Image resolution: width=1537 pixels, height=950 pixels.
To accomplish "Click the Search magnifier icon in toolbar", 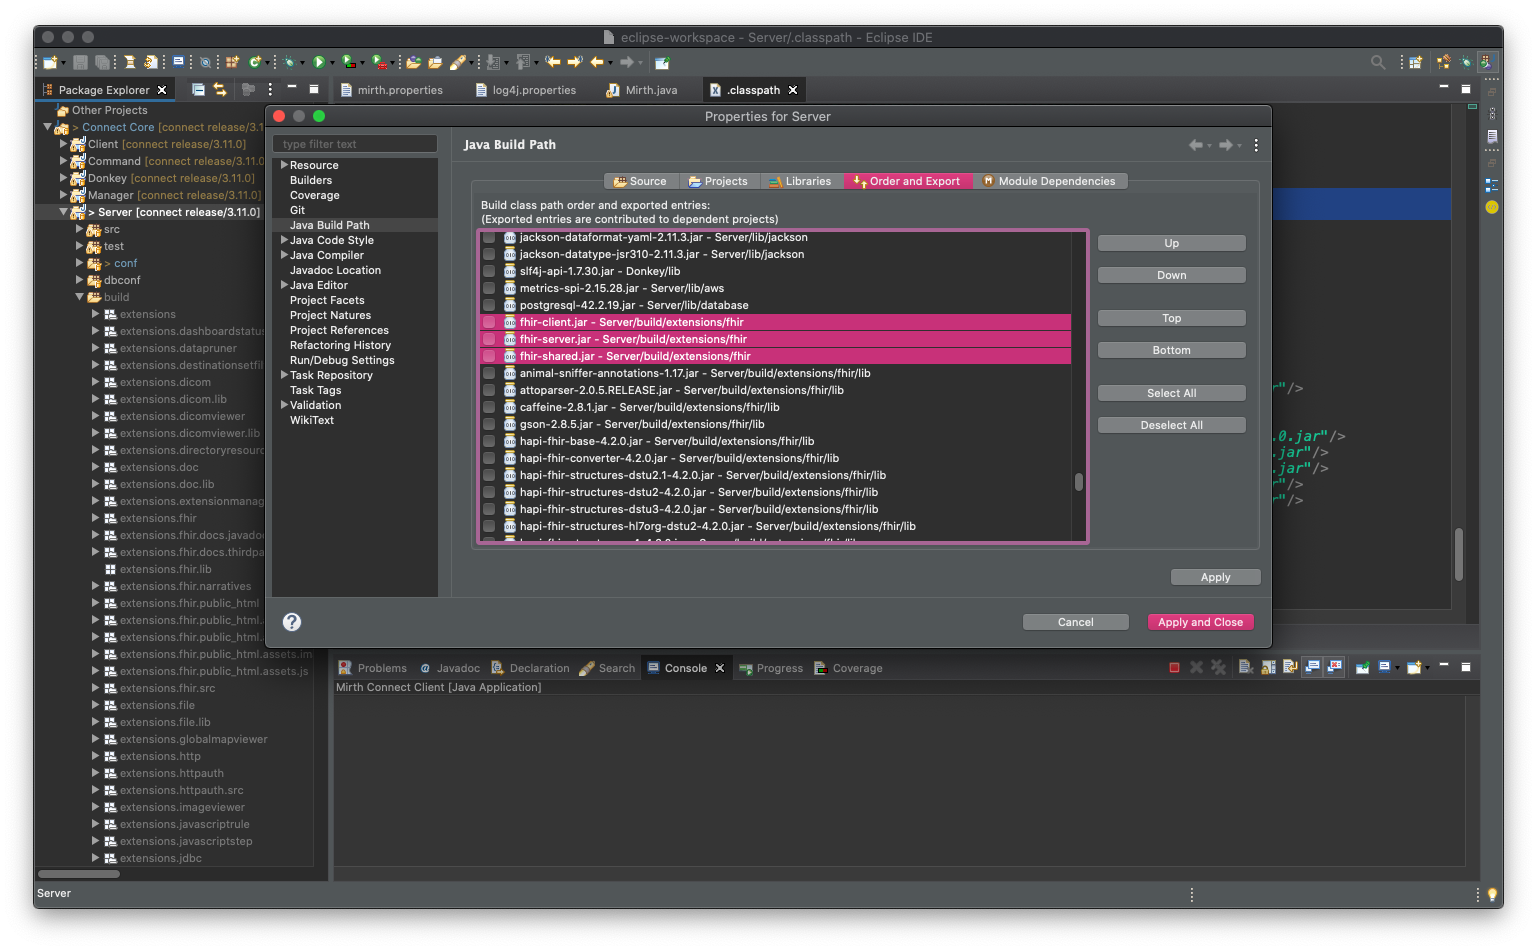I will (x=1378, y=62).
